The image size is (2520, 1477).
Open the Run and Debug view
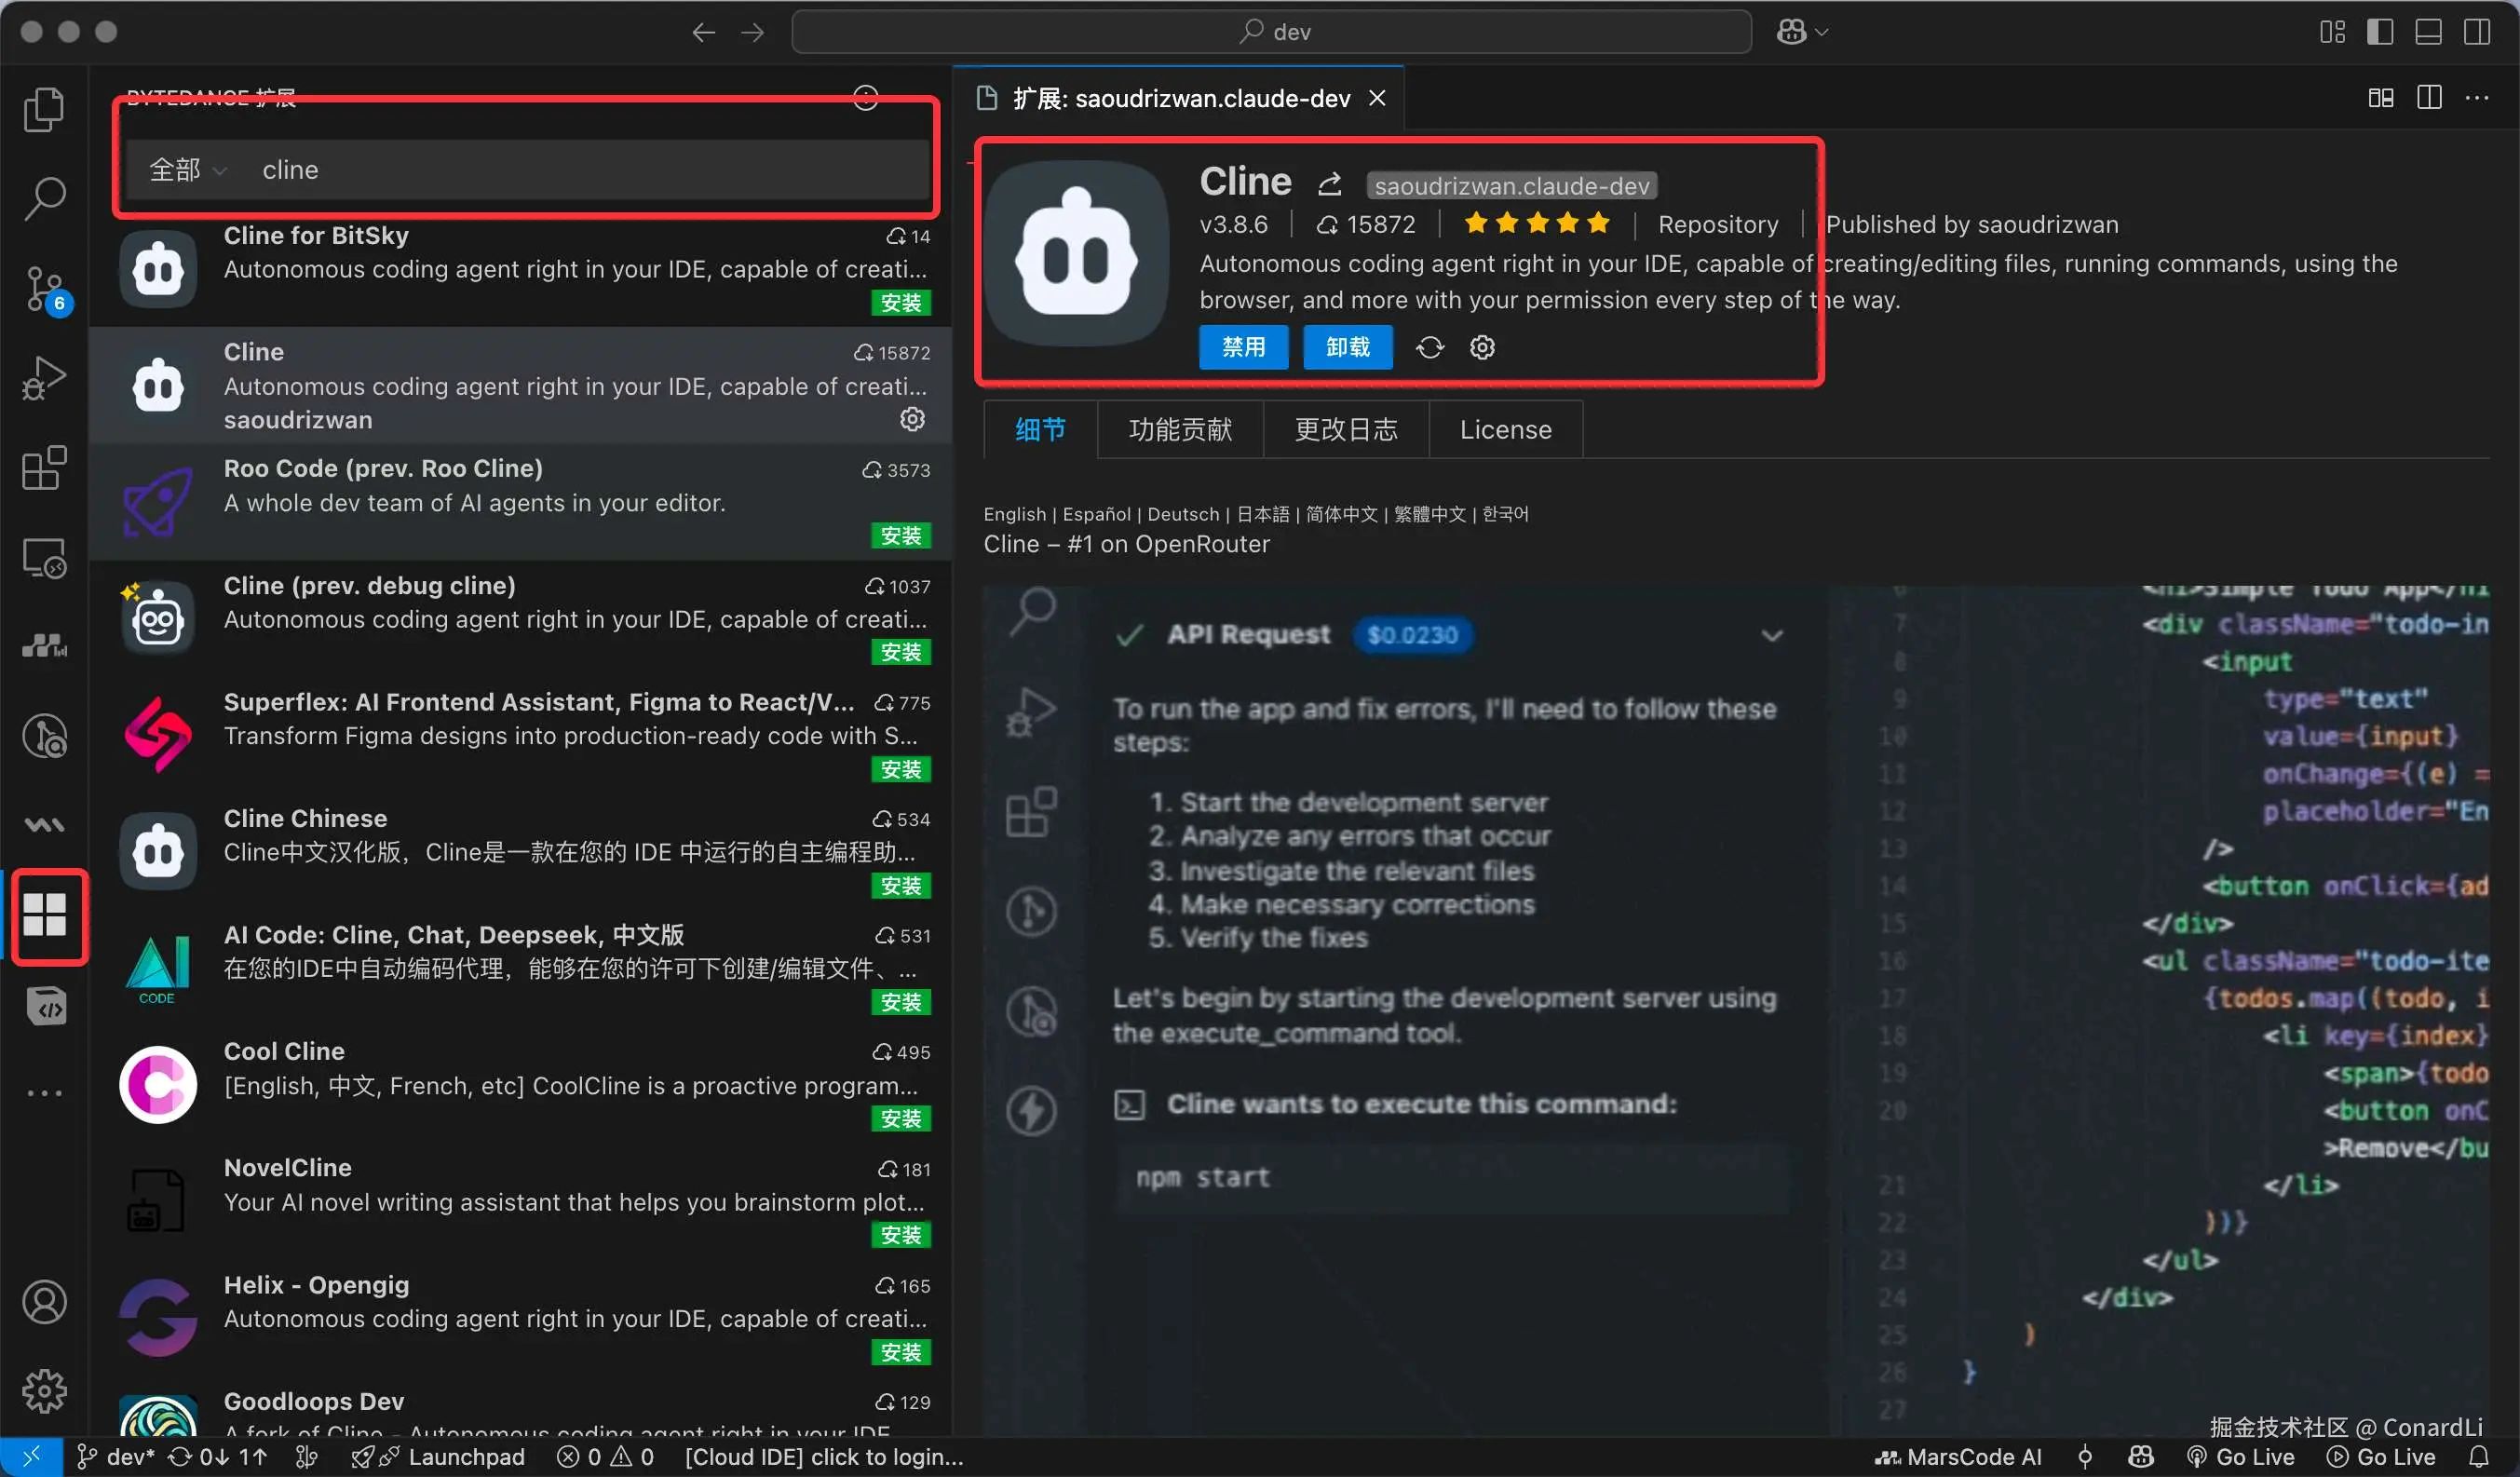click(x=44, y=378)
